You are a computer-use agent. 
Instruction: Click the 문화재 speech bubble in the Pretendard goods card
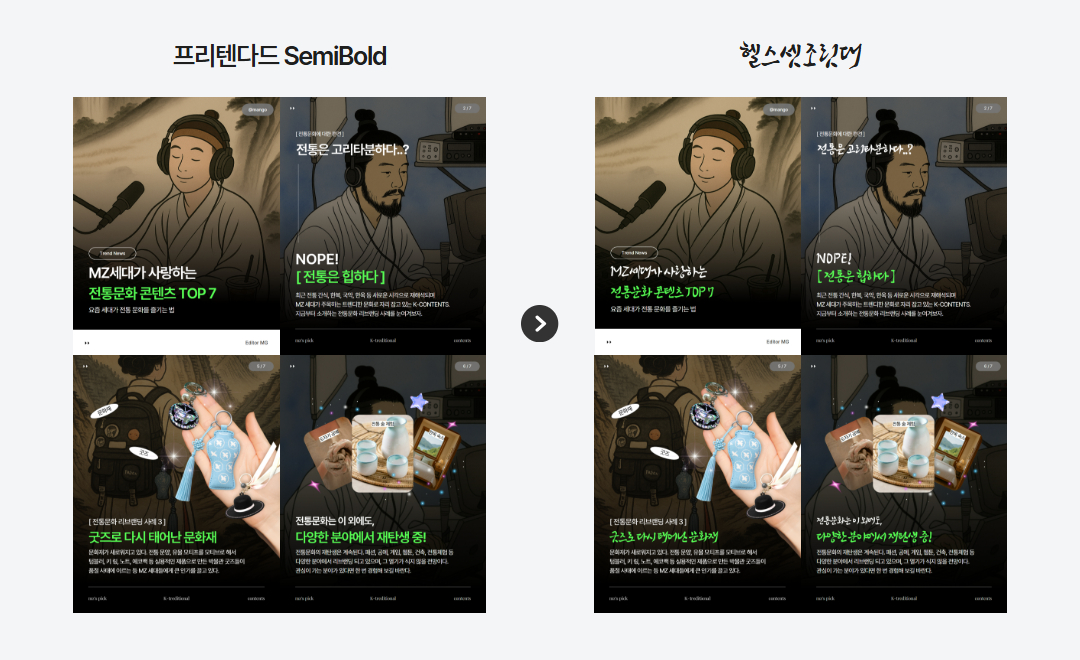coord(105,411)
